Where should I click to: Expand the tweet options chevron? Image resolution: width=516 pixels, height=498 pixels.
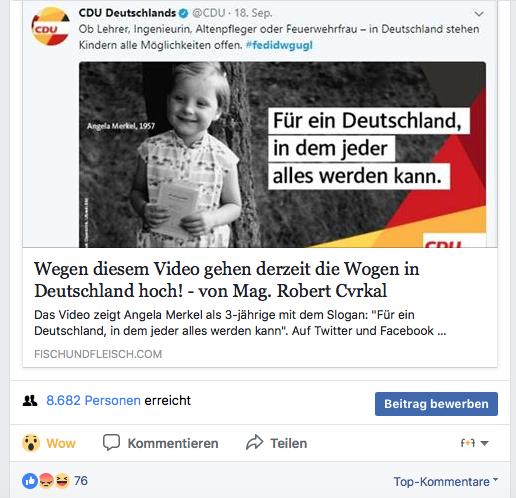pyautogui.click(x=479, y=14)
